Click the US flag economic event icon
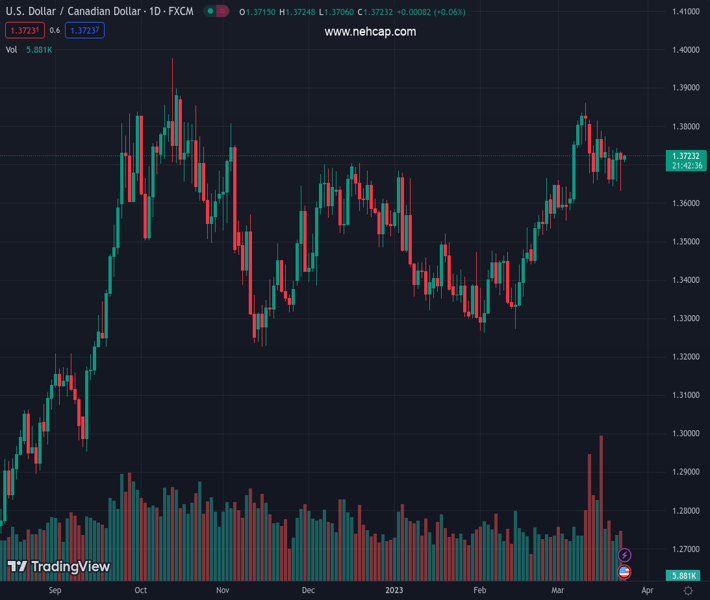The width and height of the screenshot is (710, 600). [625, 572]
